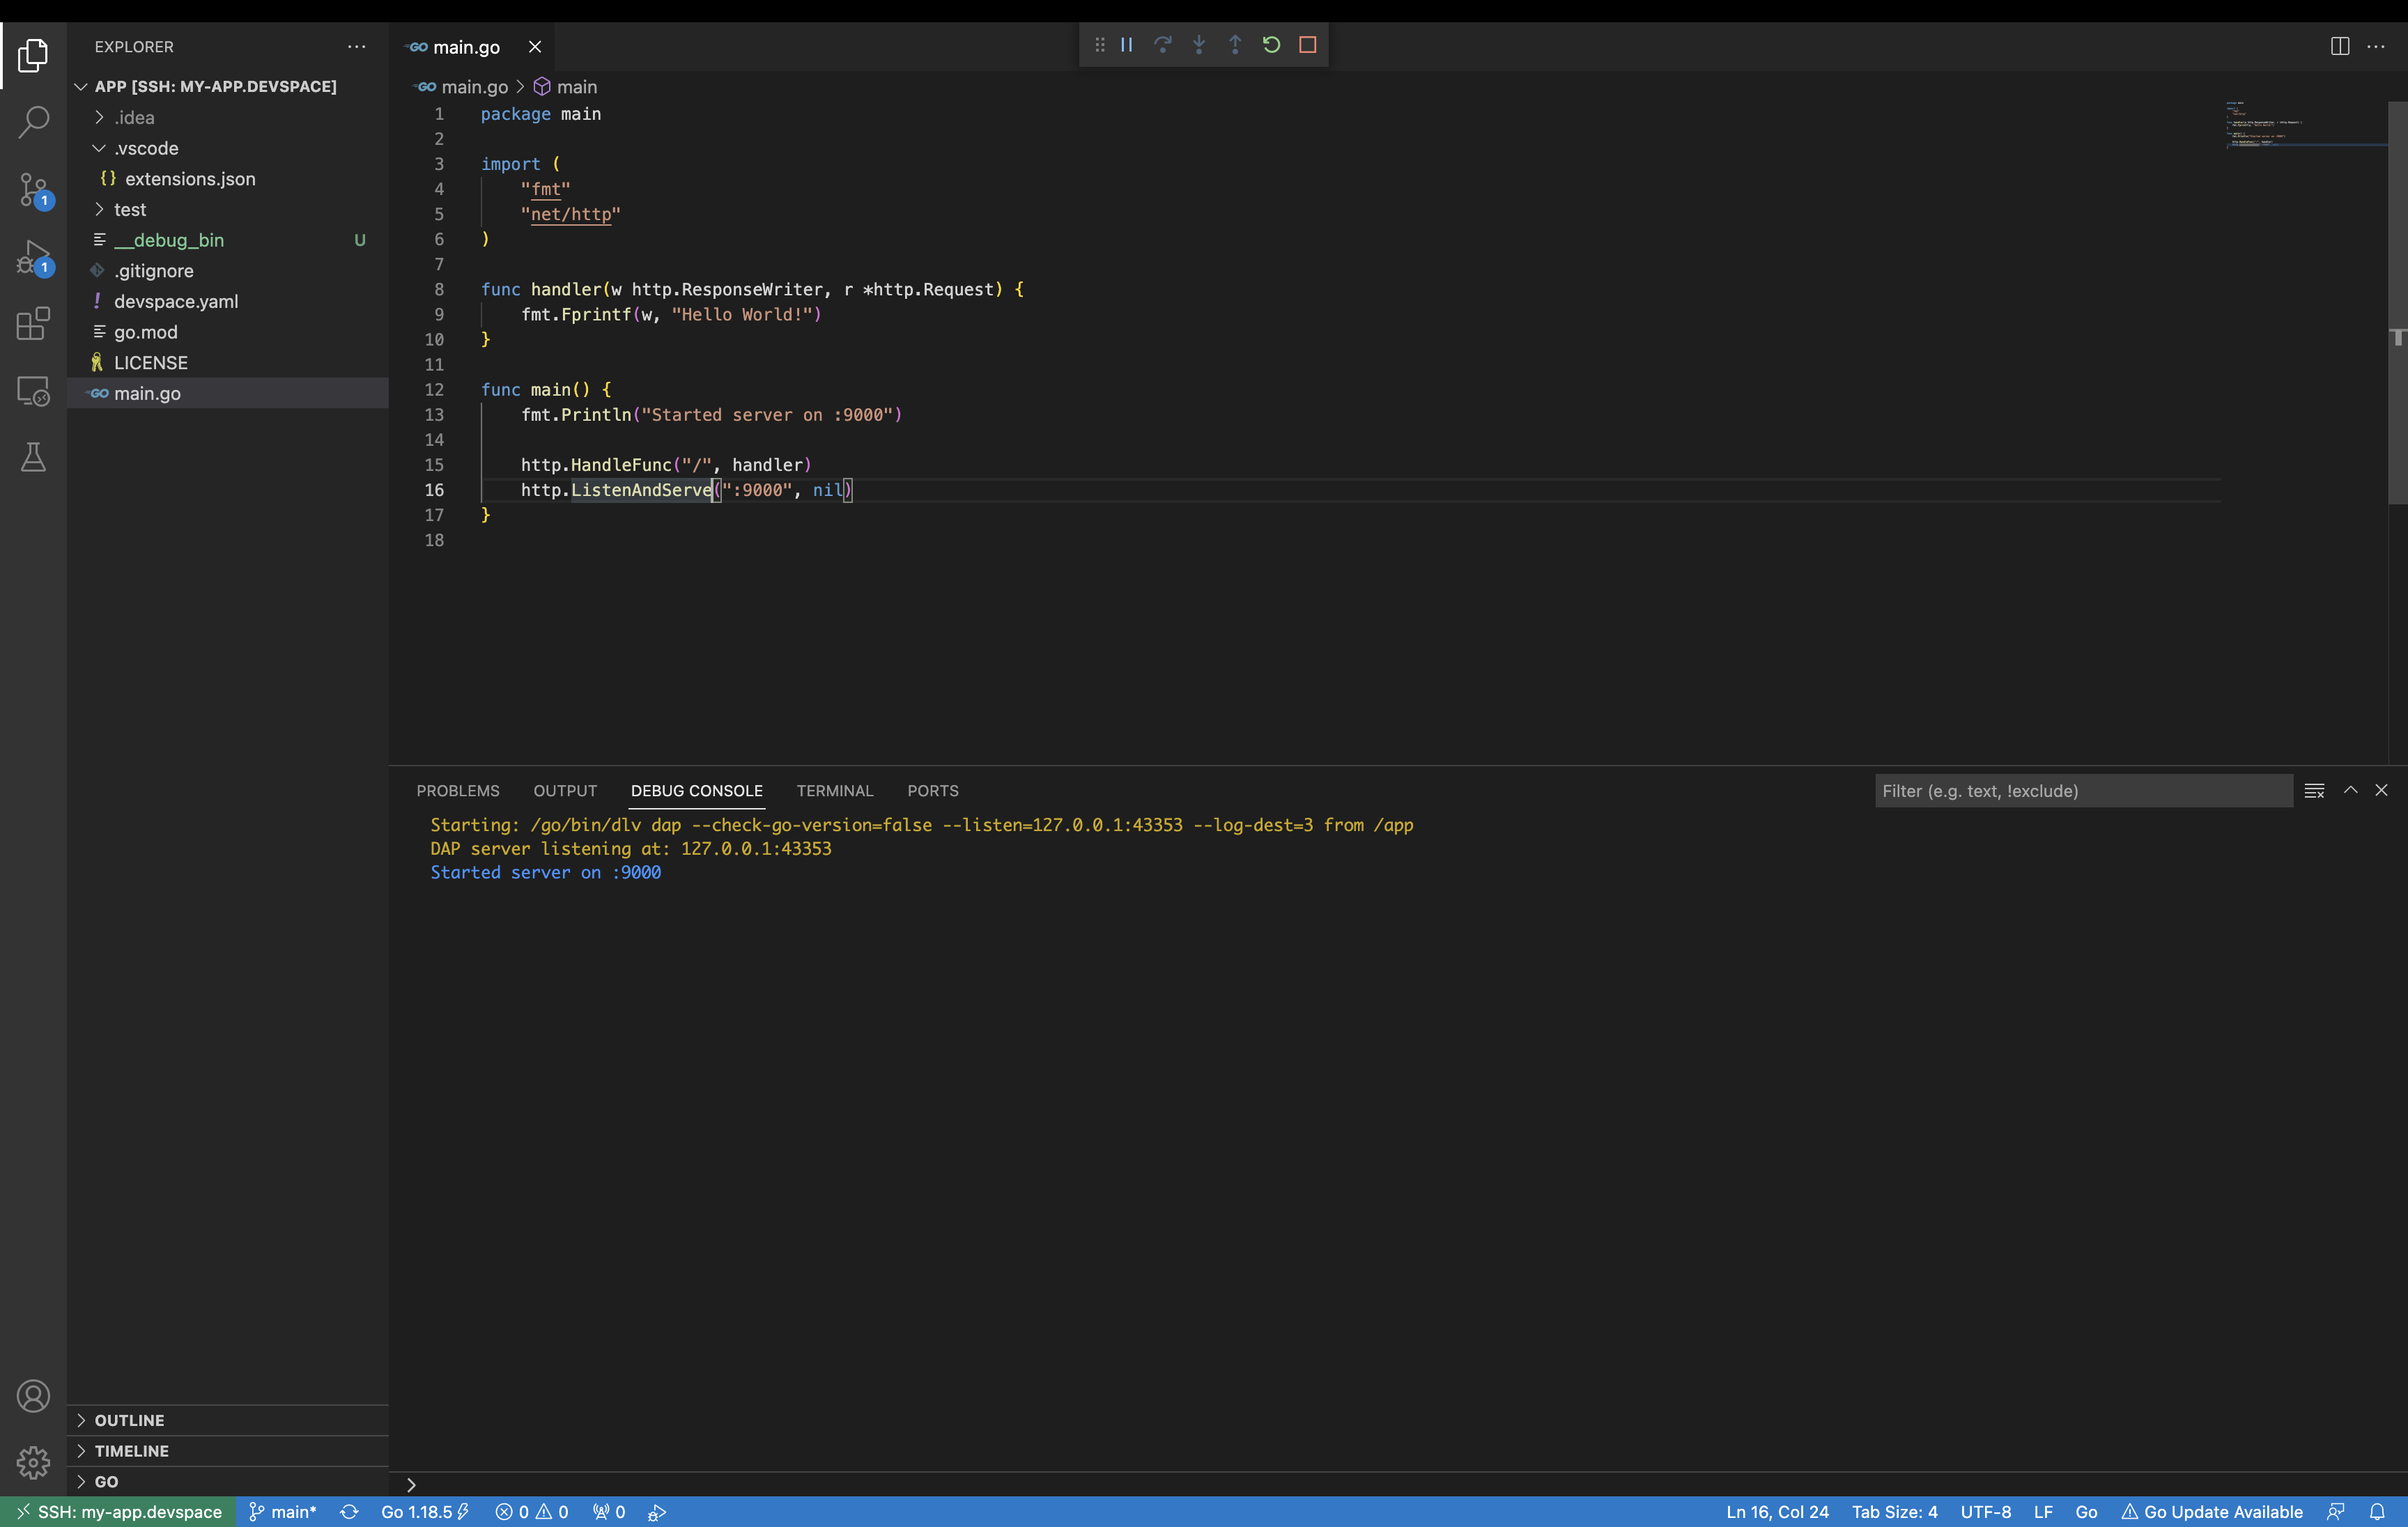Viewport: 2408px width, 1527px height.
Task: Switch to the PROBLEMS tab
Action: [x=458, y=791]
